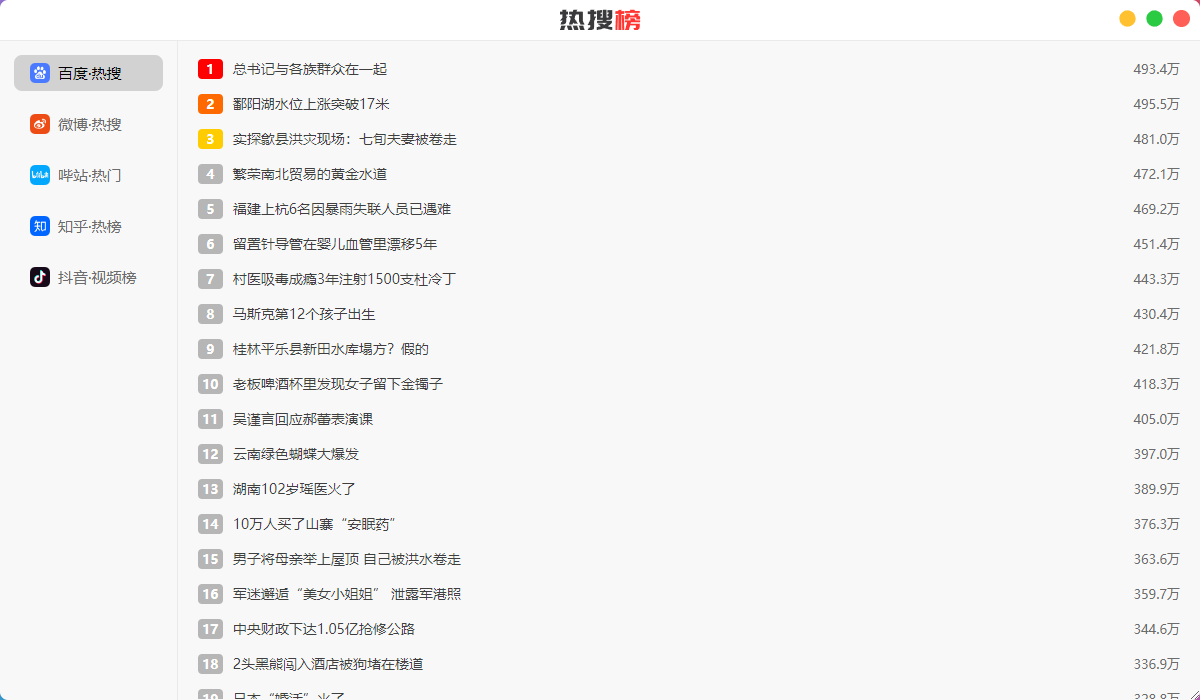Click the orange rank 2 badge
Screen dimensions: 1200x700
210,104
